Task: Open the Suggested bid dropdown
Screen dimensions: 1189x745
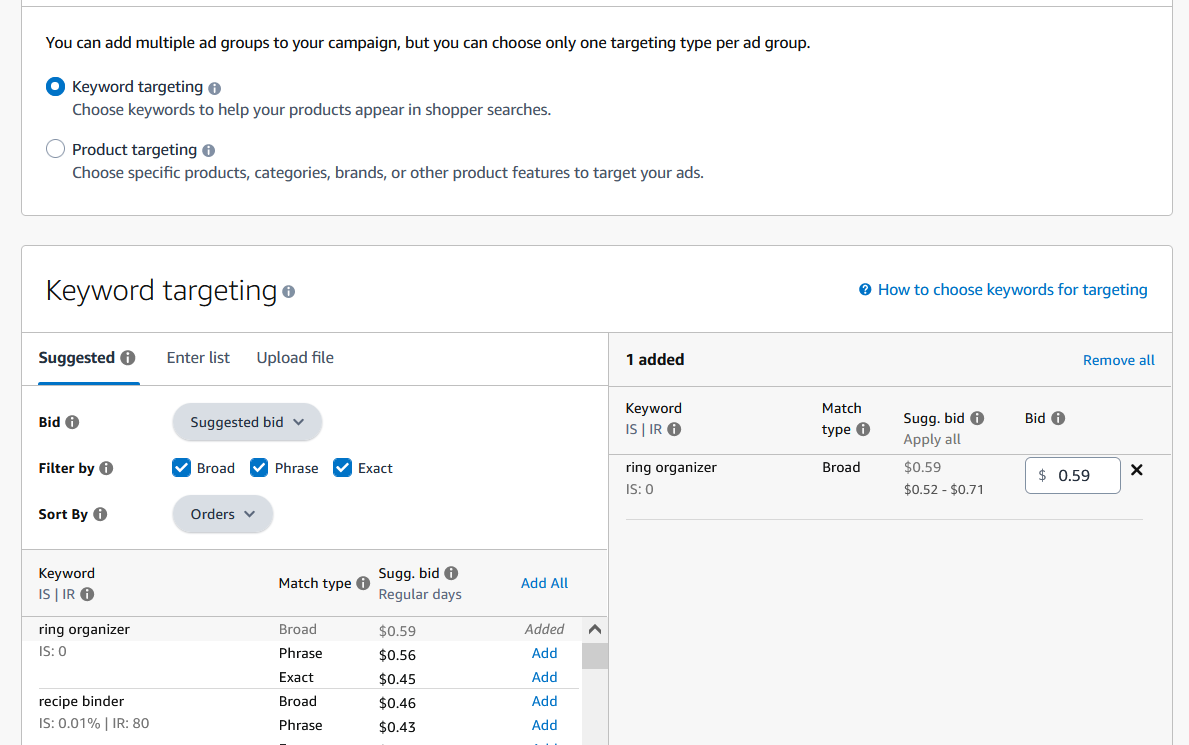Action: tap(246, 422)
